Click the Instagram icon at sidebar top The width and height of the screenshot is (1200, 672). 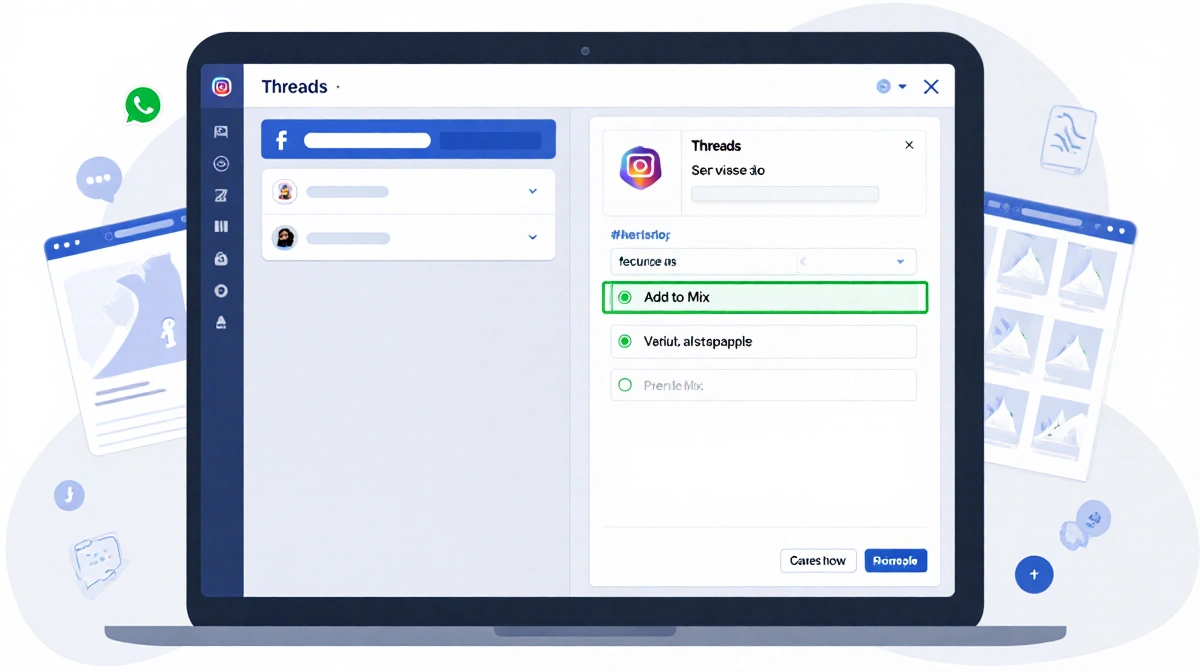coord(221,86)
